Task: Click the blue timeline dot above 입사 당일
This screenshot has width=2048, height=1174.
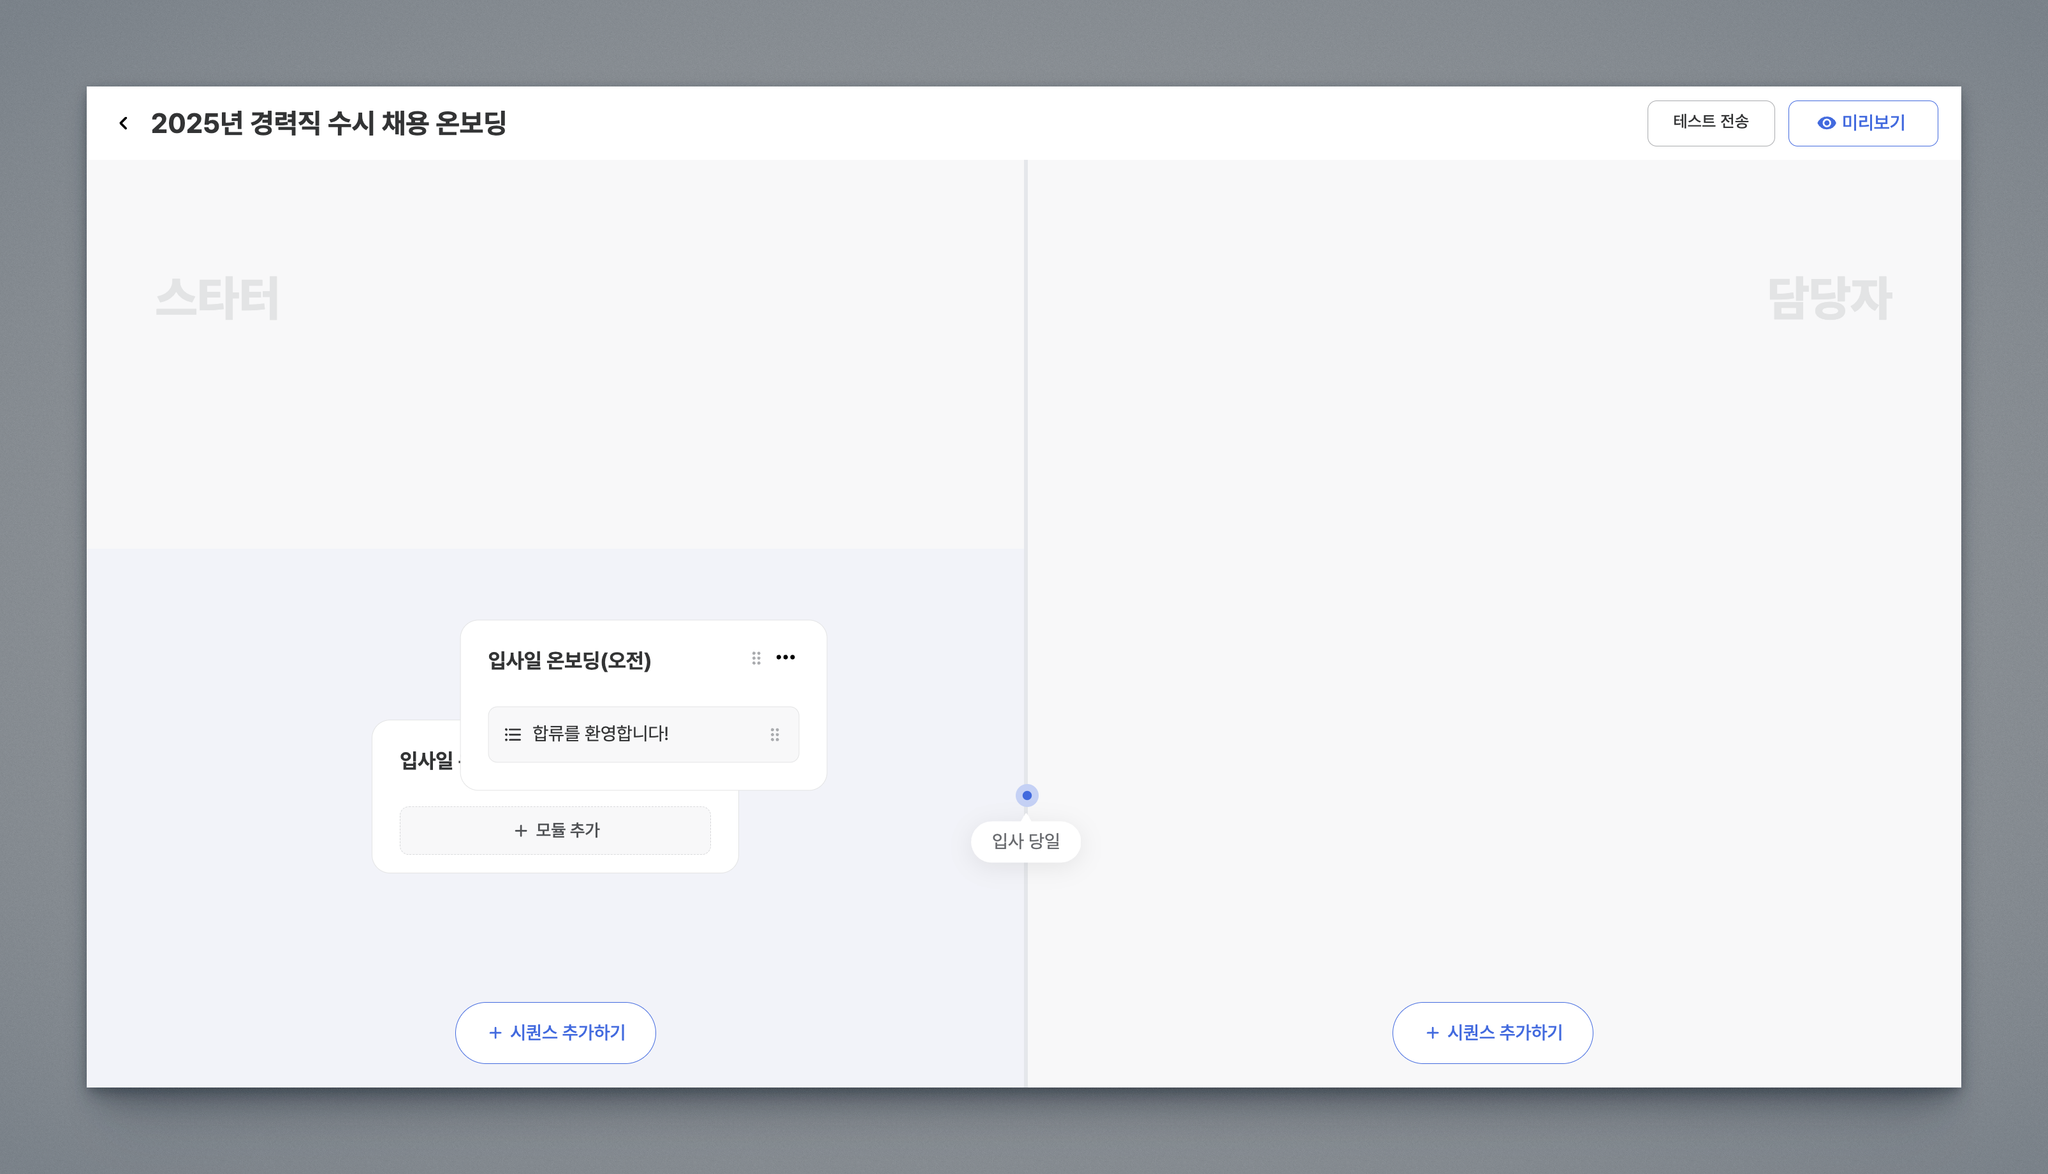Action: click(x=1027, y=796)
